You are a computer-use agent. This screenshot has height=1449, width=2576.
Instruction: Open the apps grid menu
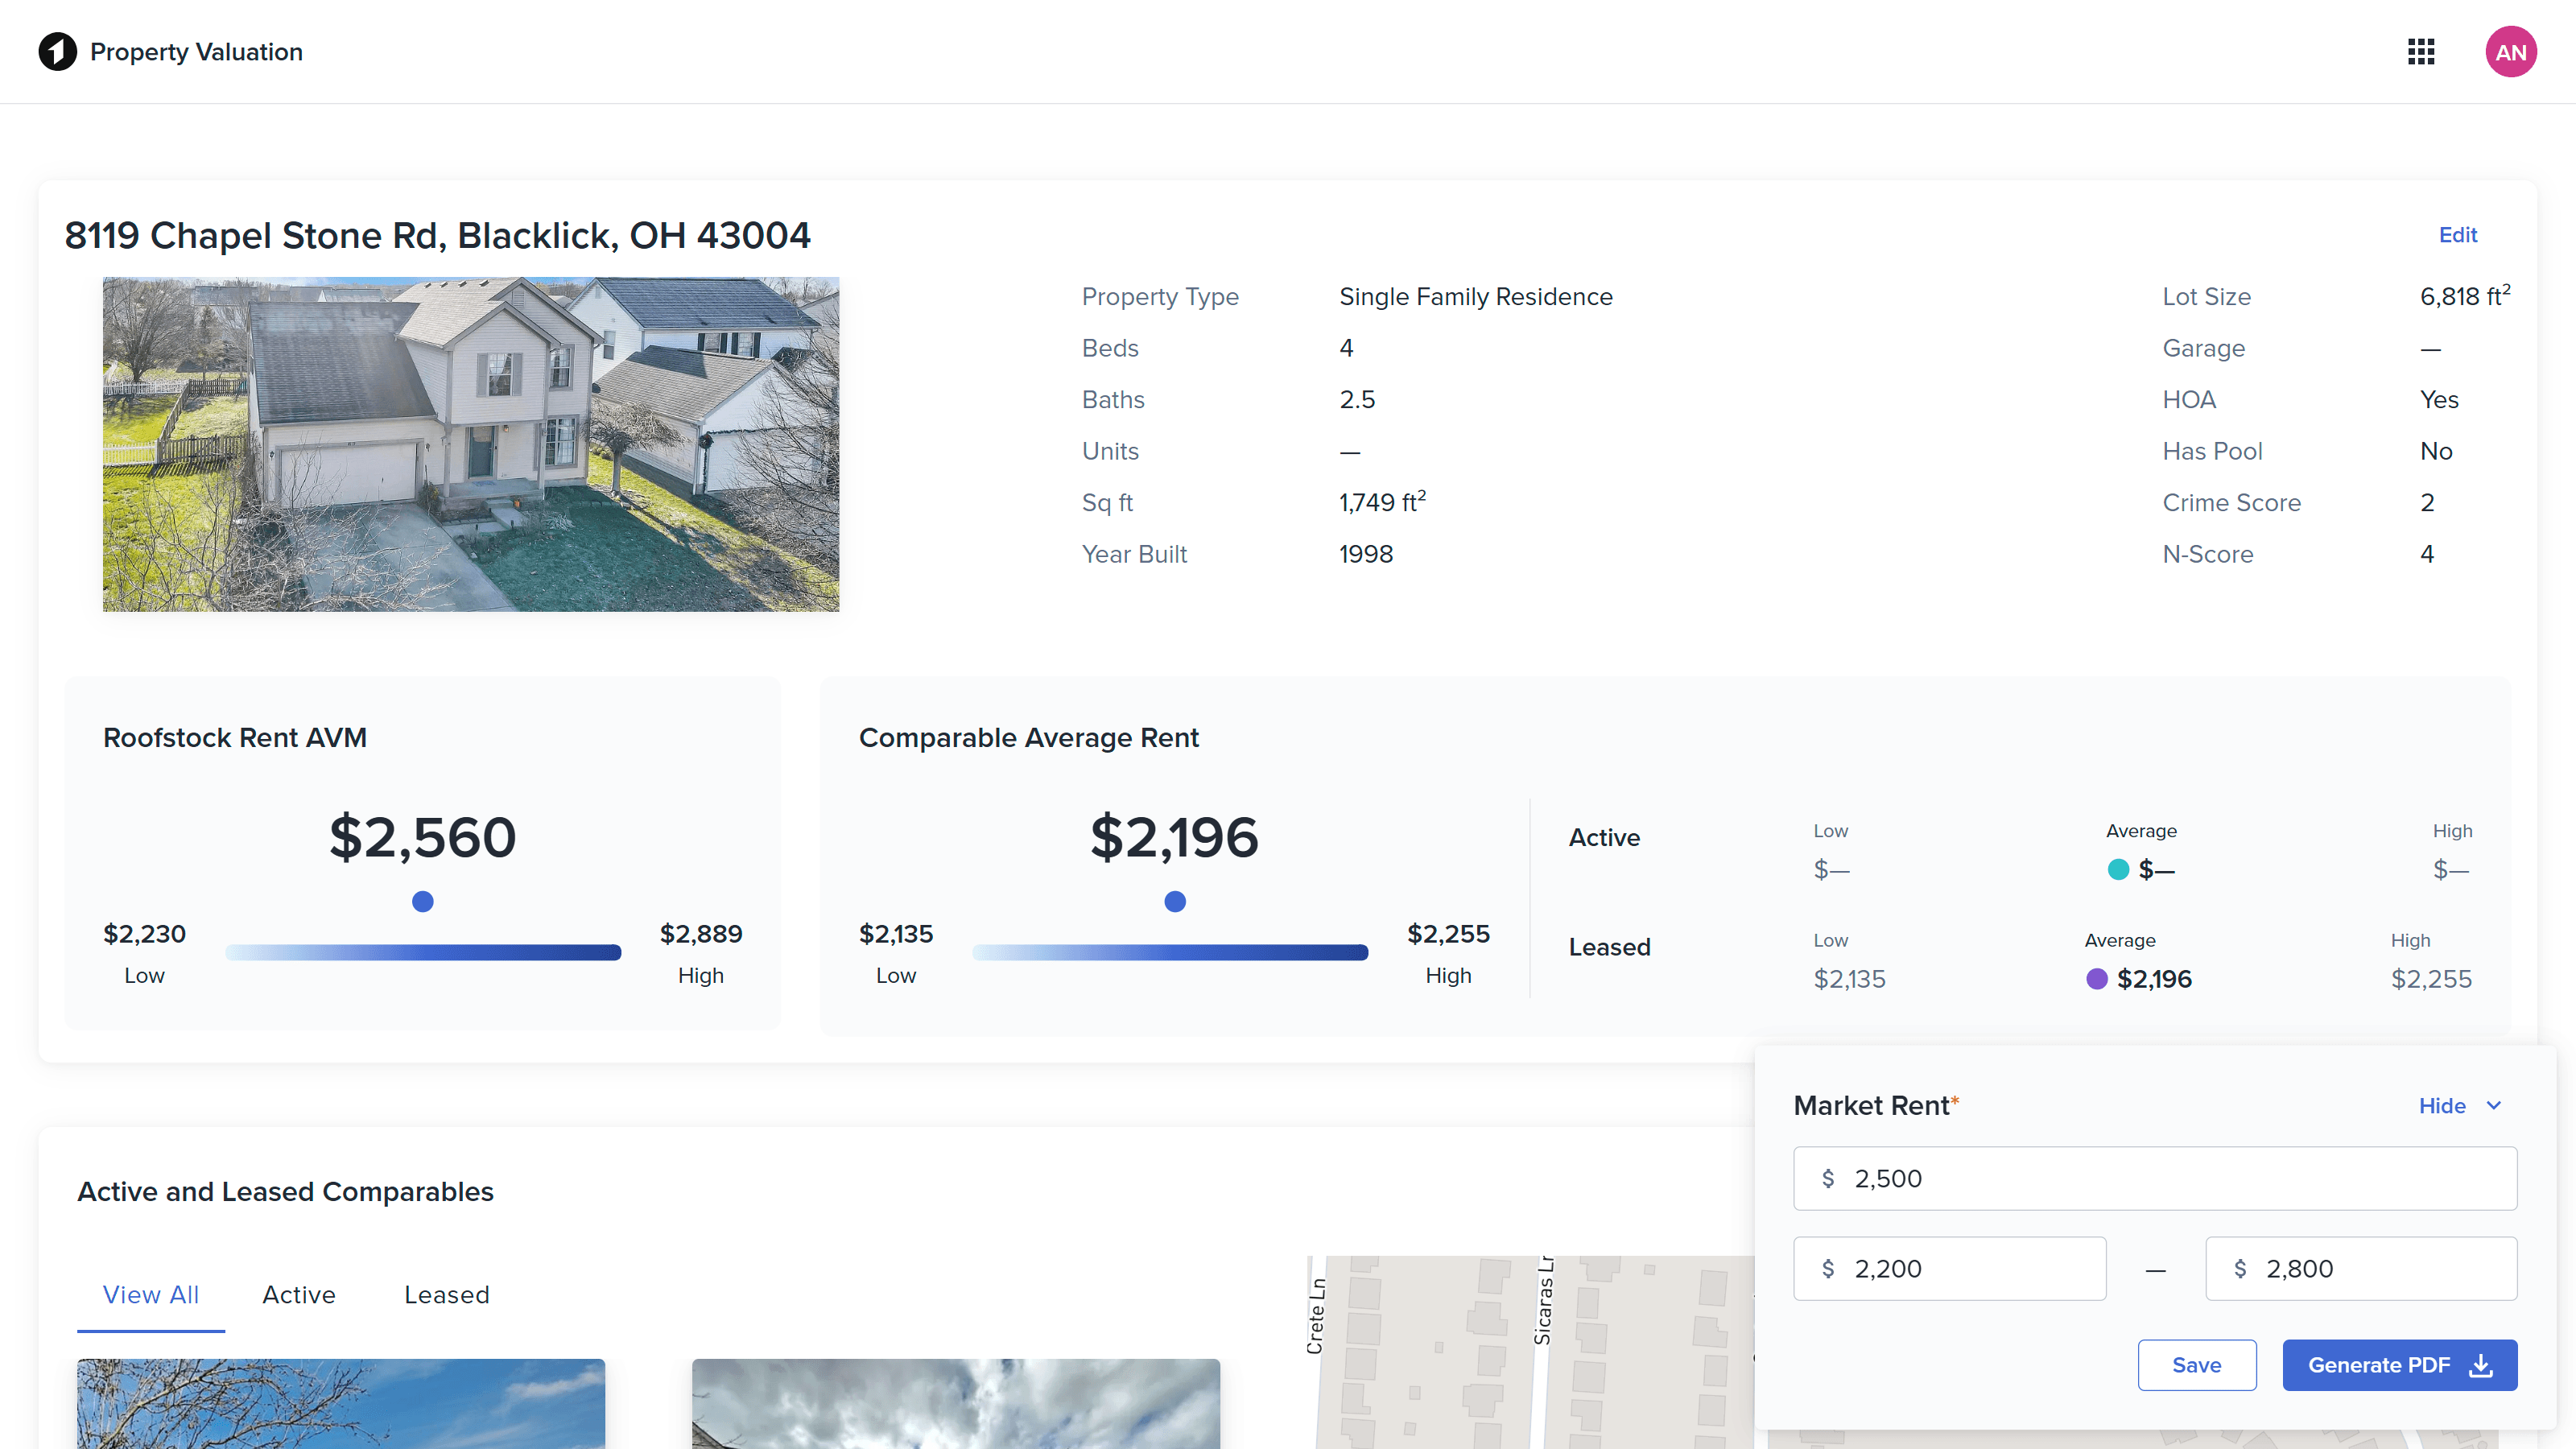click(x=2420, y=52)
